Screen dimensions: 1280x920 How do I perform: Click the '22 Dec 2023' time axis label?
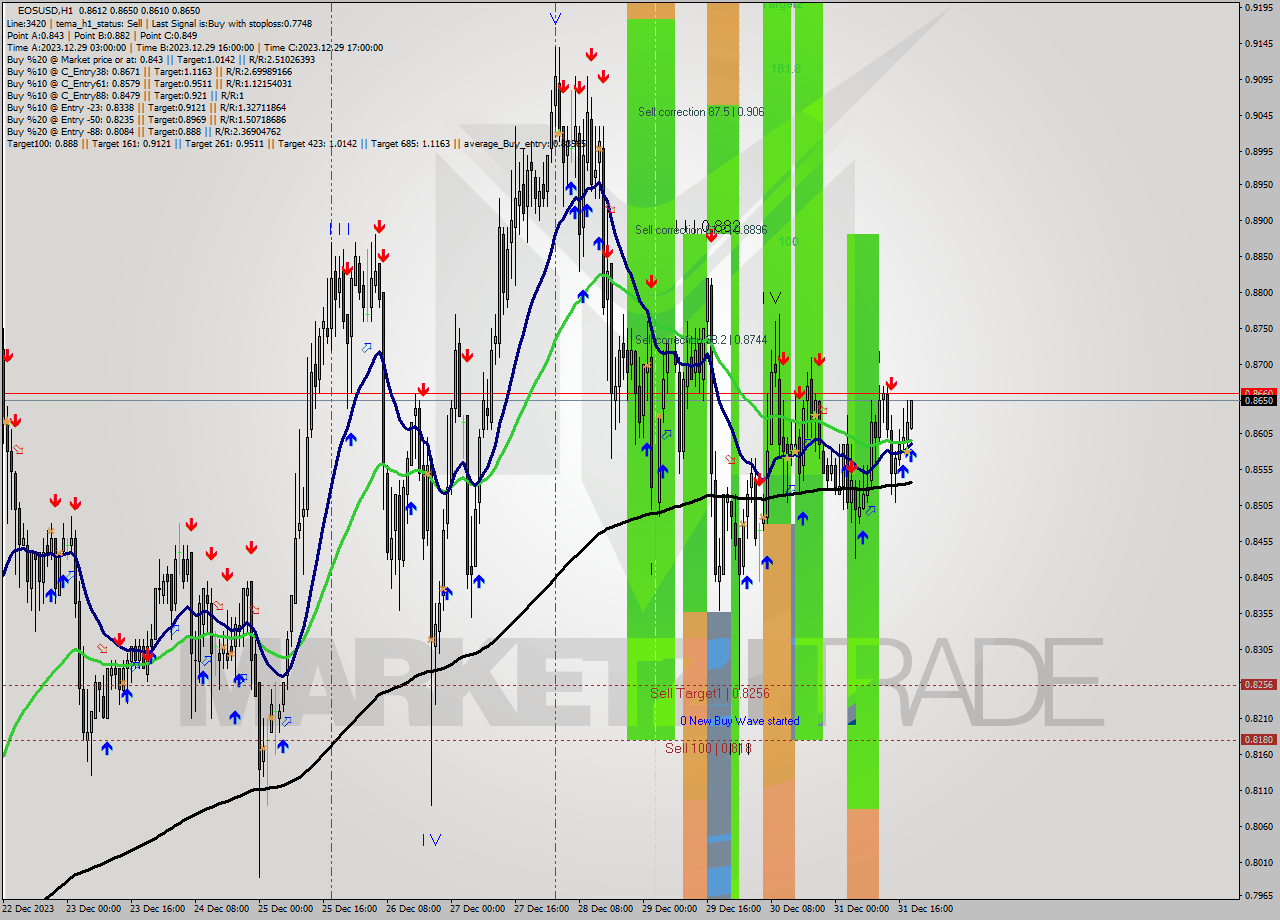29,909
